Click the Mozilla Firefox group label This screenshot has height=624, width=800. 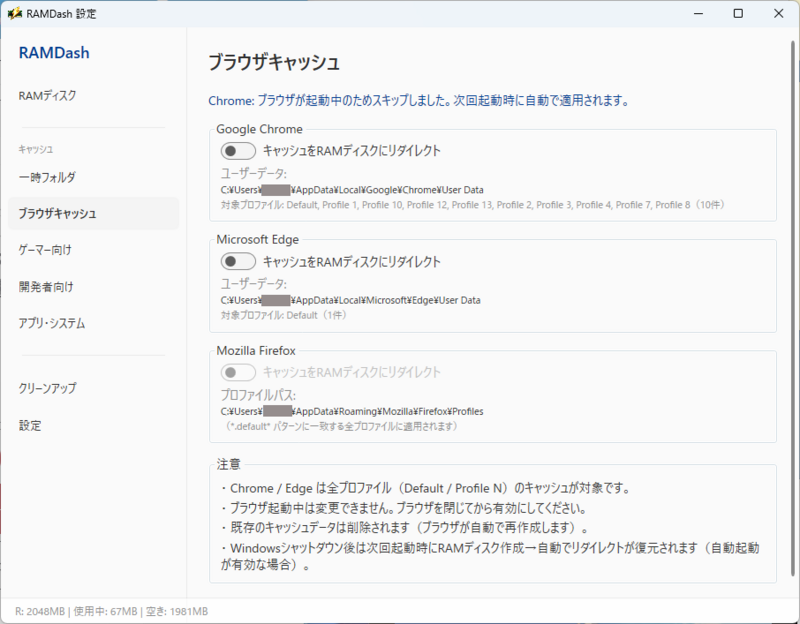256,351
